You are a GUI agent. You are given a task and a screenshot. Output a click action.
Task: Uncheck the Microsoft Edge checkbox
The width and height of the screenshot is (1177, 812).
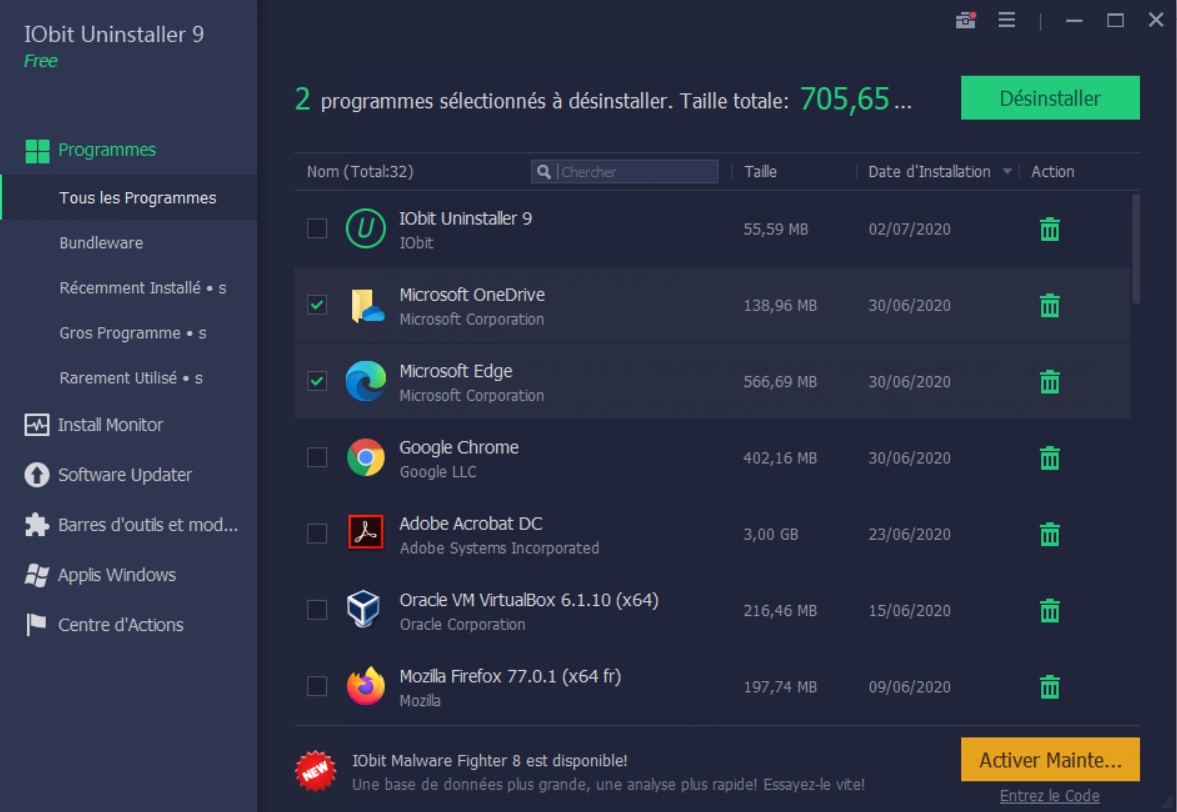click(x=317, y=381)
